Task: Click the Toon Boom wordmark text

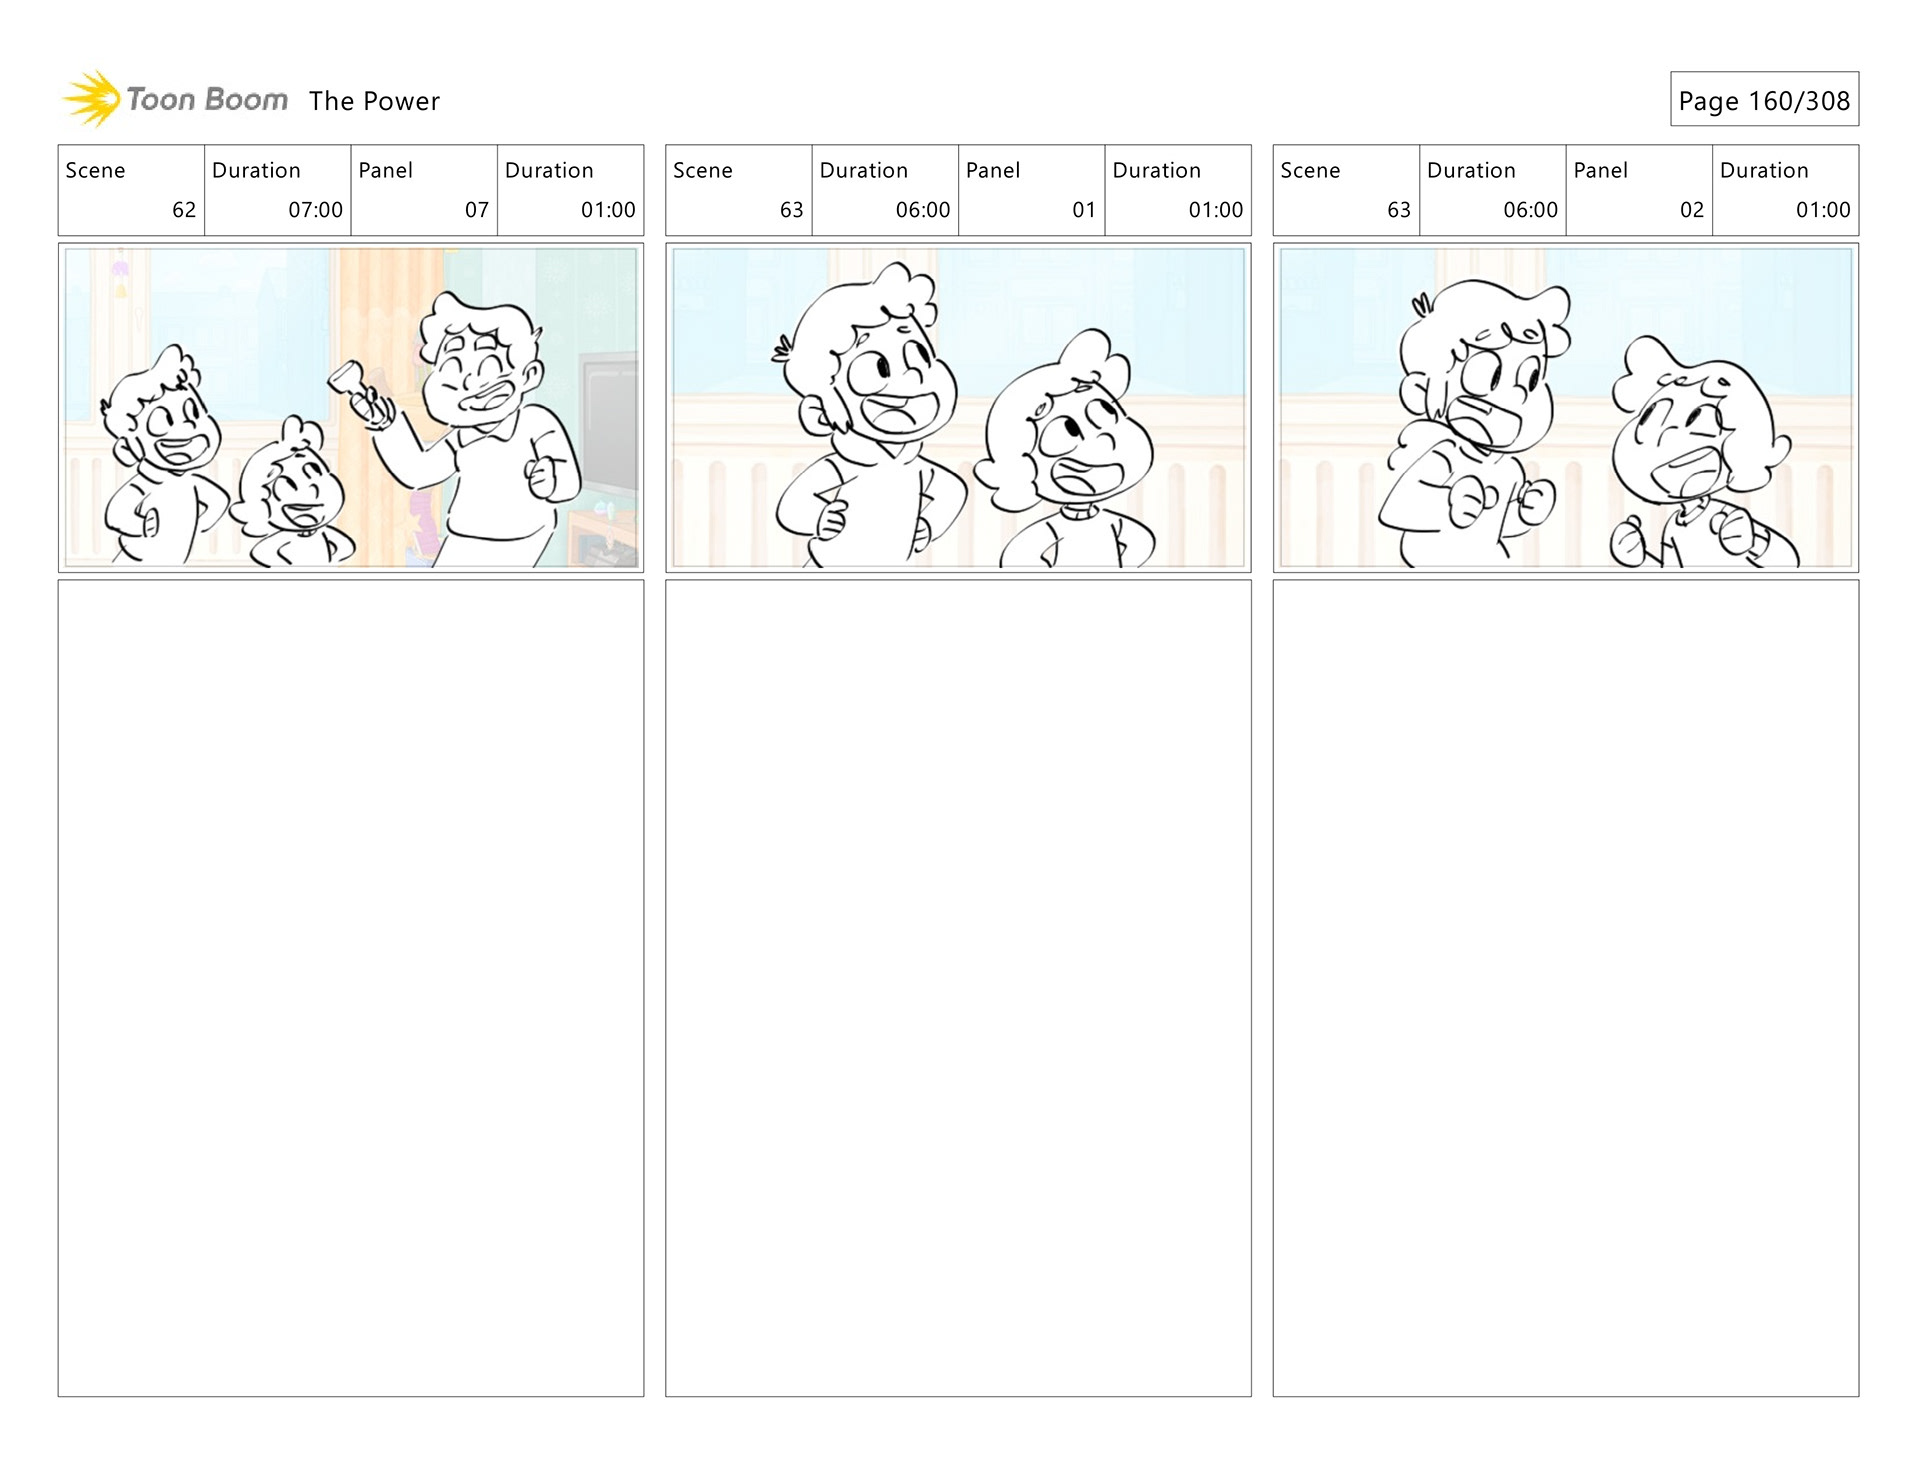Action: point(207,99)
